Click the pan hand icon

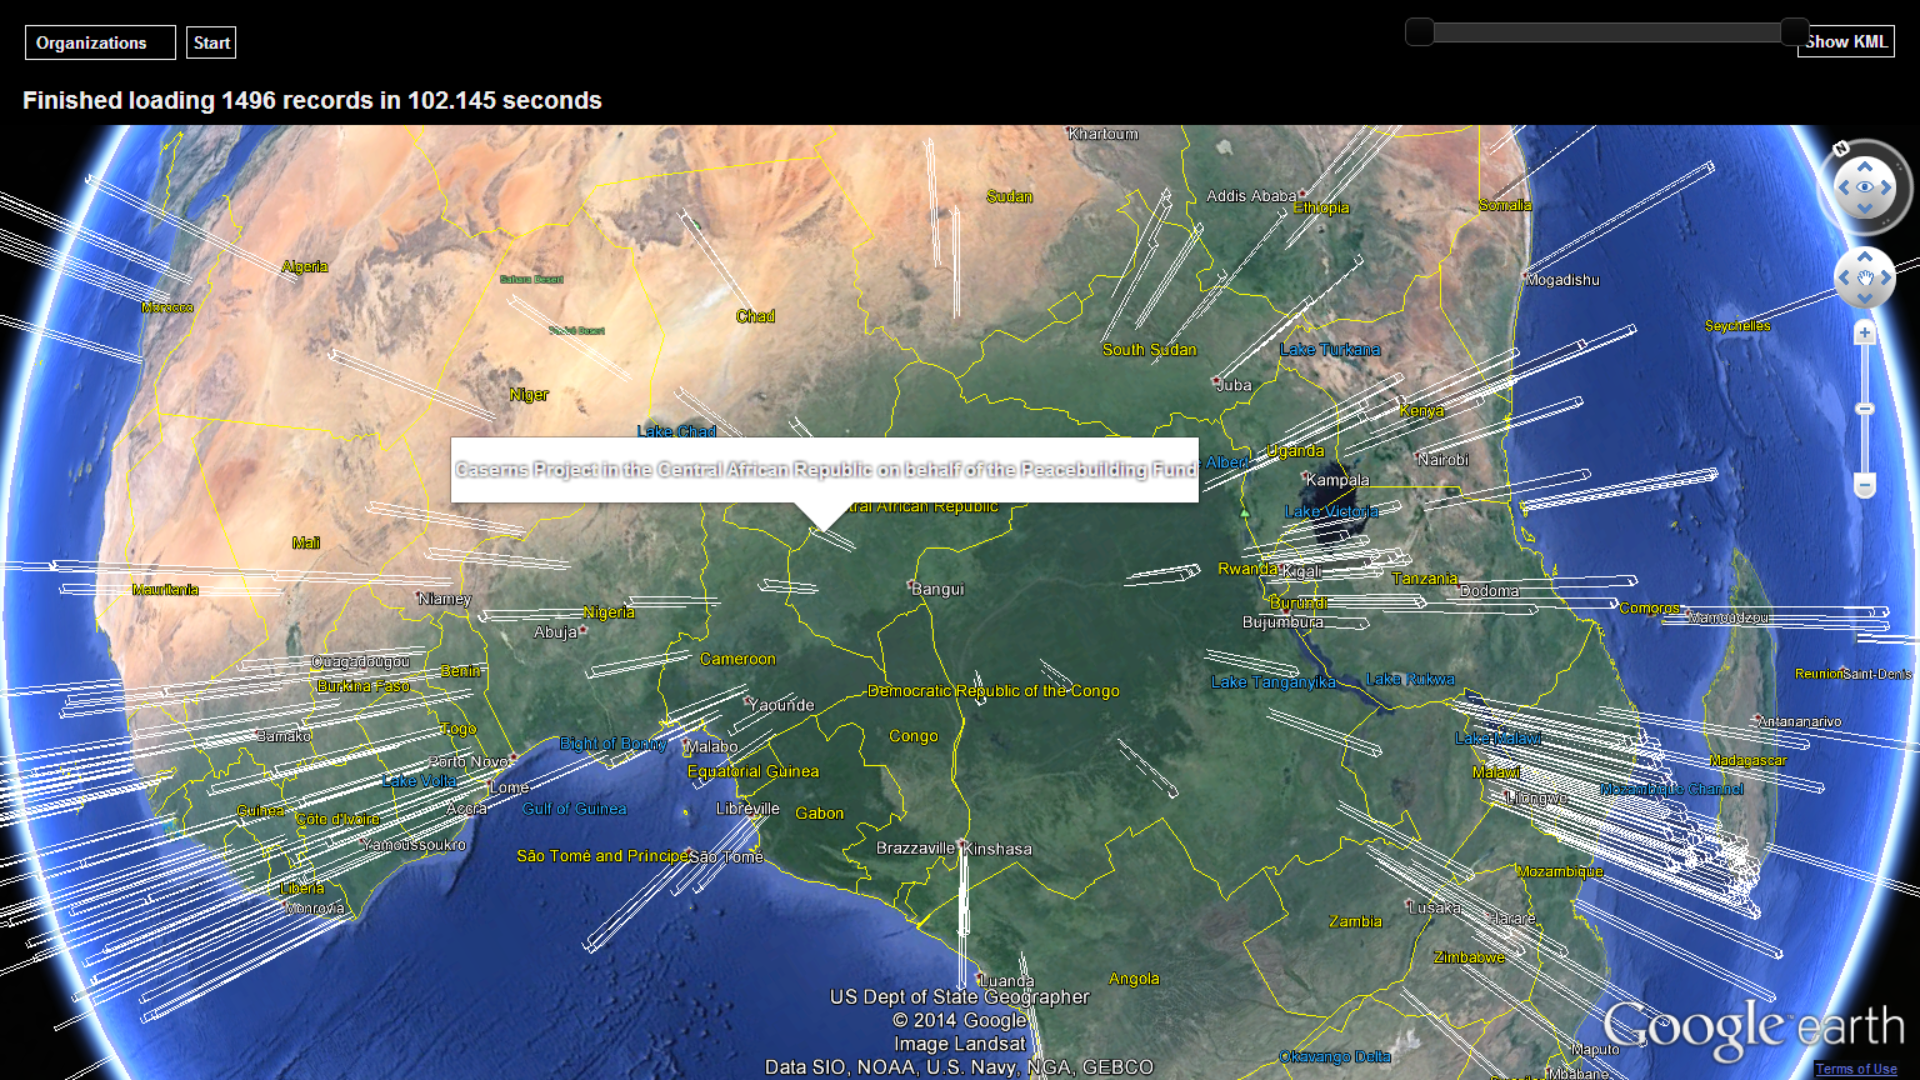click(1865, 278)
